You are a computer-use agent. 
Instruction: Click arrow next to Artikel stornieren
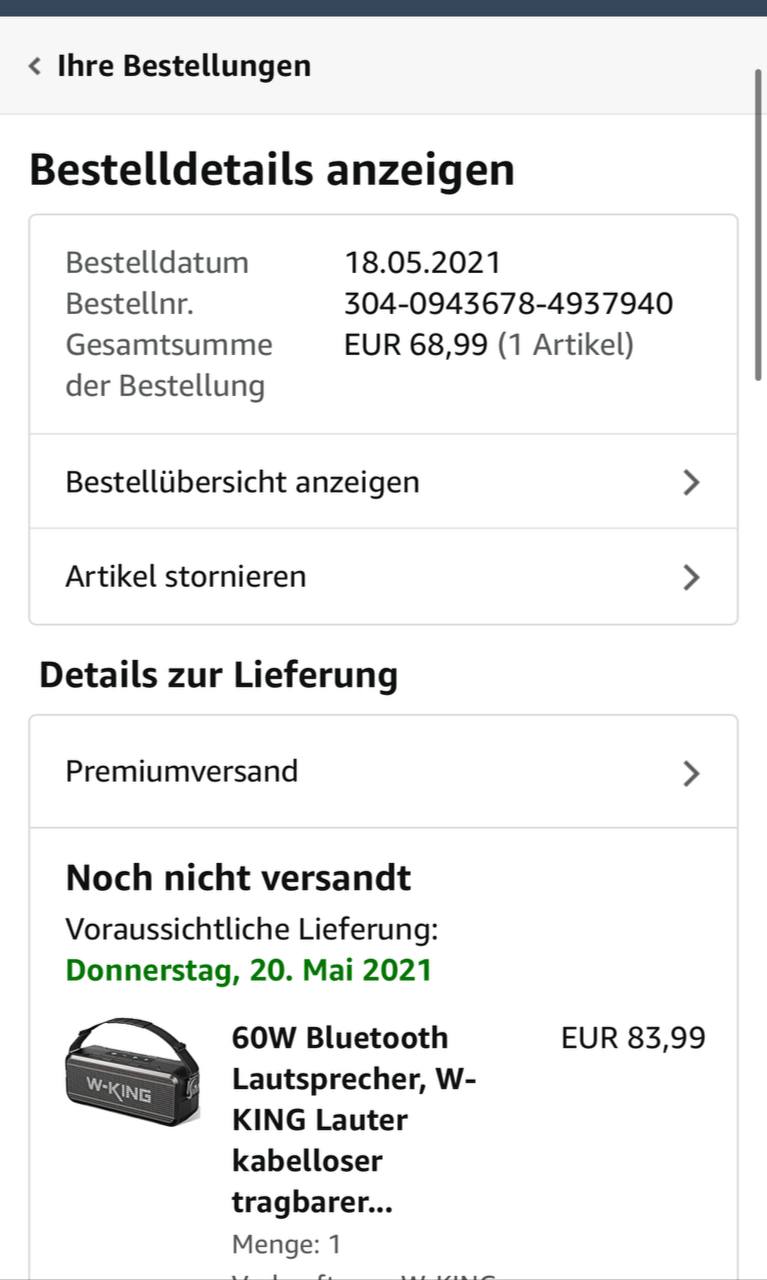691,577
